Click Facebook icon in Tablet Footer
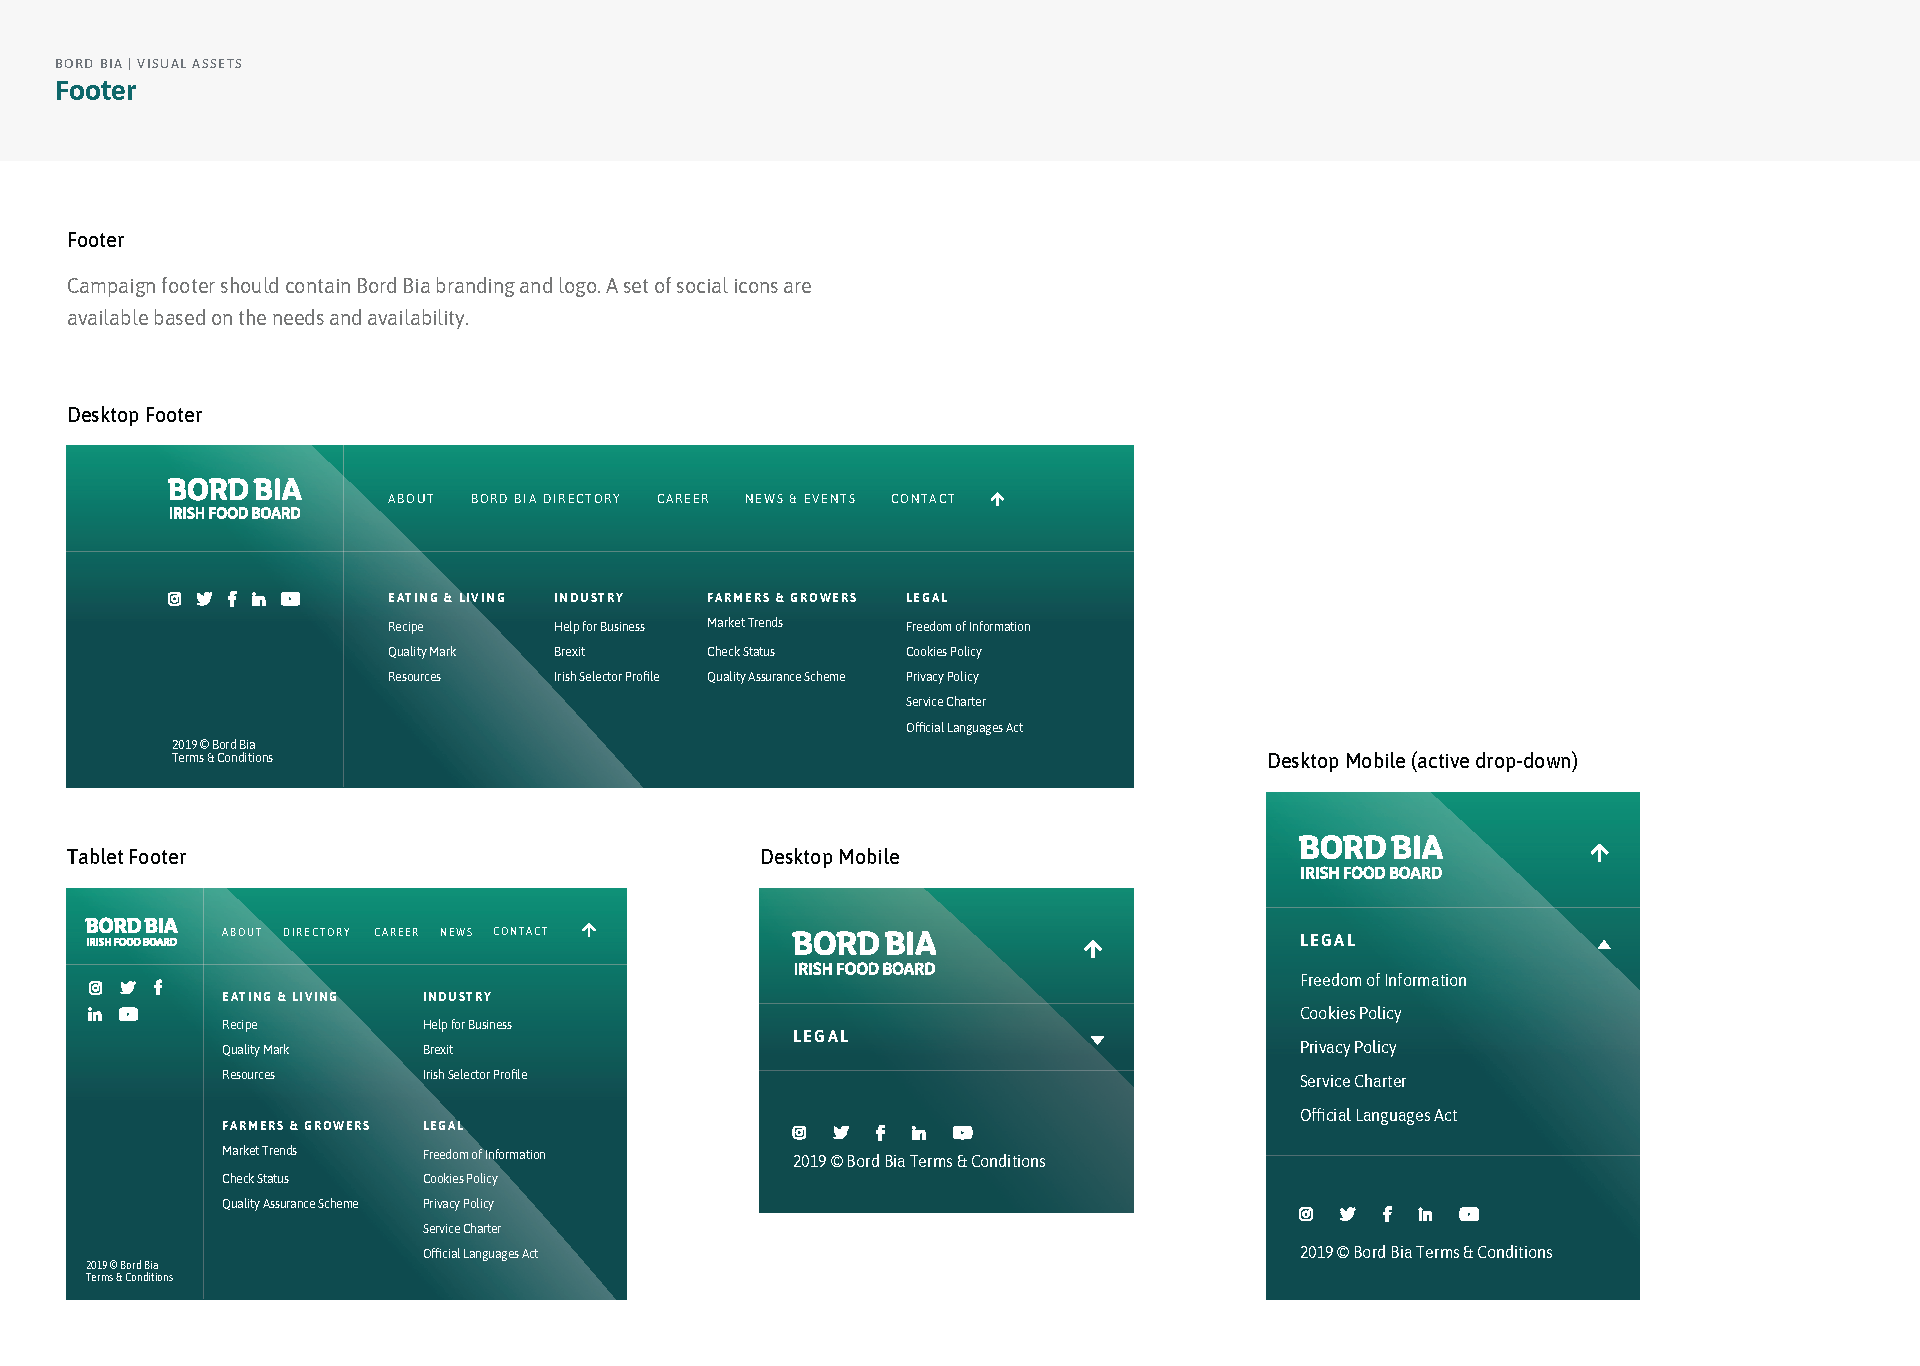 pos(158,987)
